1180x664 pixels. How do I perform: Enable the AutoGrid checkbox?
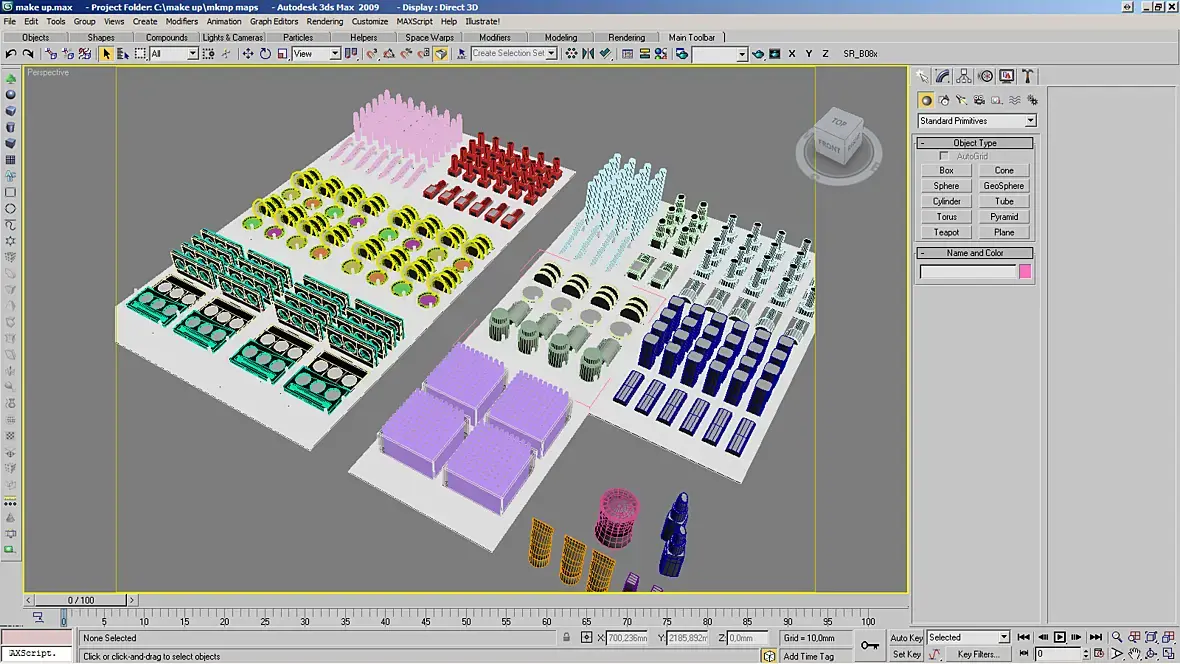tap(944, 156)
